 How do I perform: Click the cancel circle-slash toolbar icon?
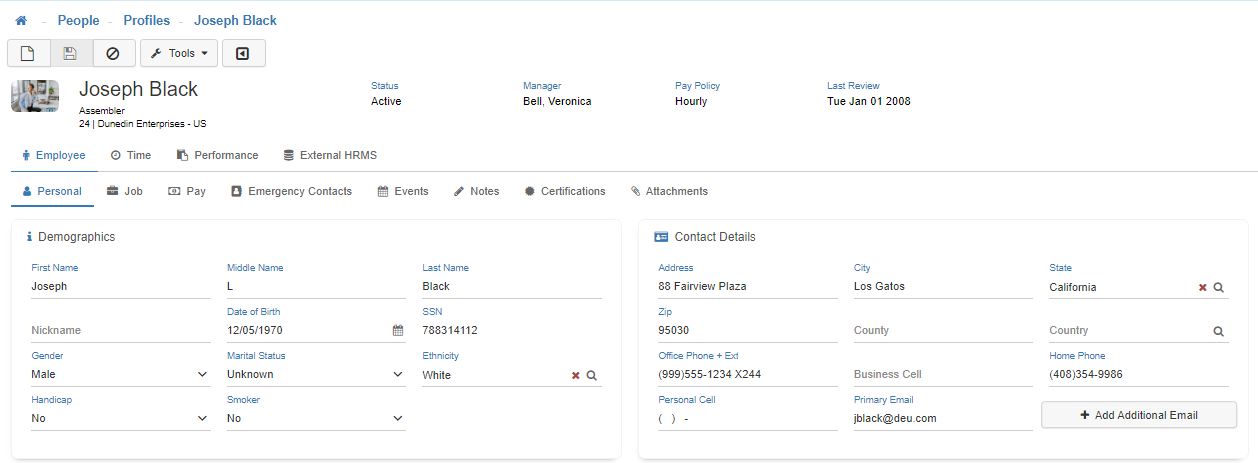click(x=113, y=53)
